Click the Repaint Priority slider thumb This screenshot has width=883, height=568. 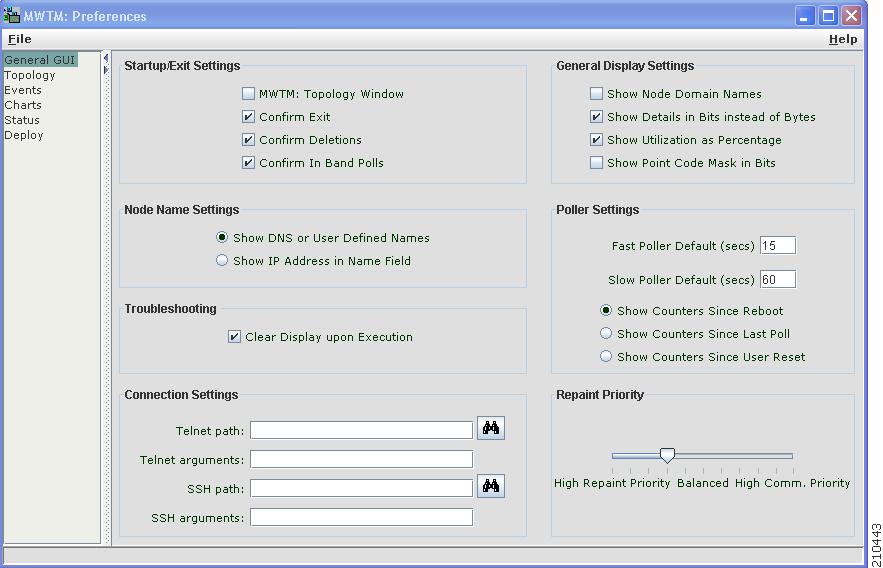pyautogui.click(x=667, y=455)
